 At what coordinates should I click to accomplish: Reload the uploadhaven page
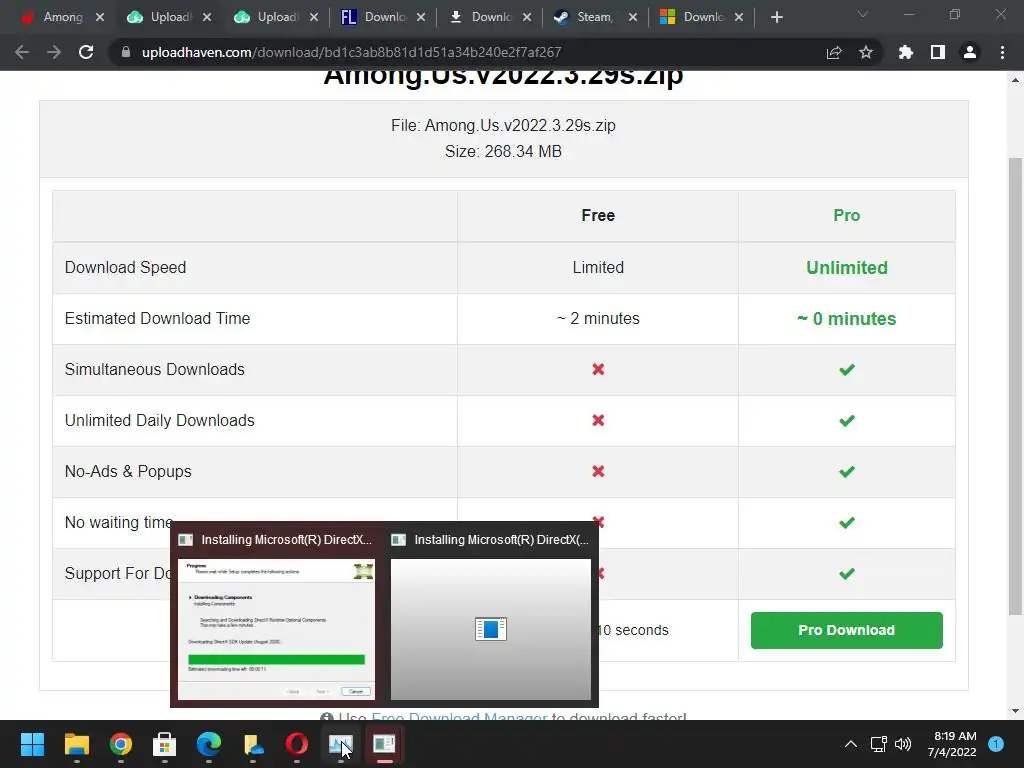coord(86,52)
